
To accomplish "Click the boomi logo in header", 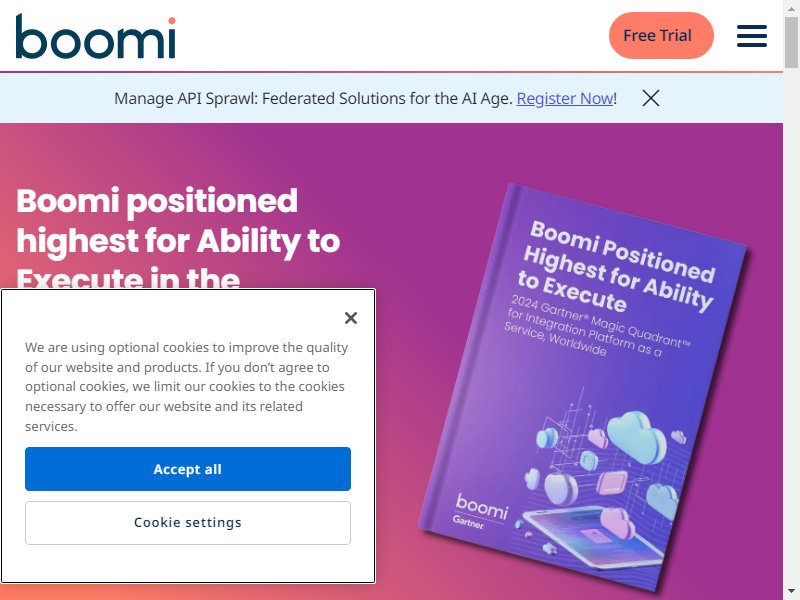I will click(x=95, y=36).
